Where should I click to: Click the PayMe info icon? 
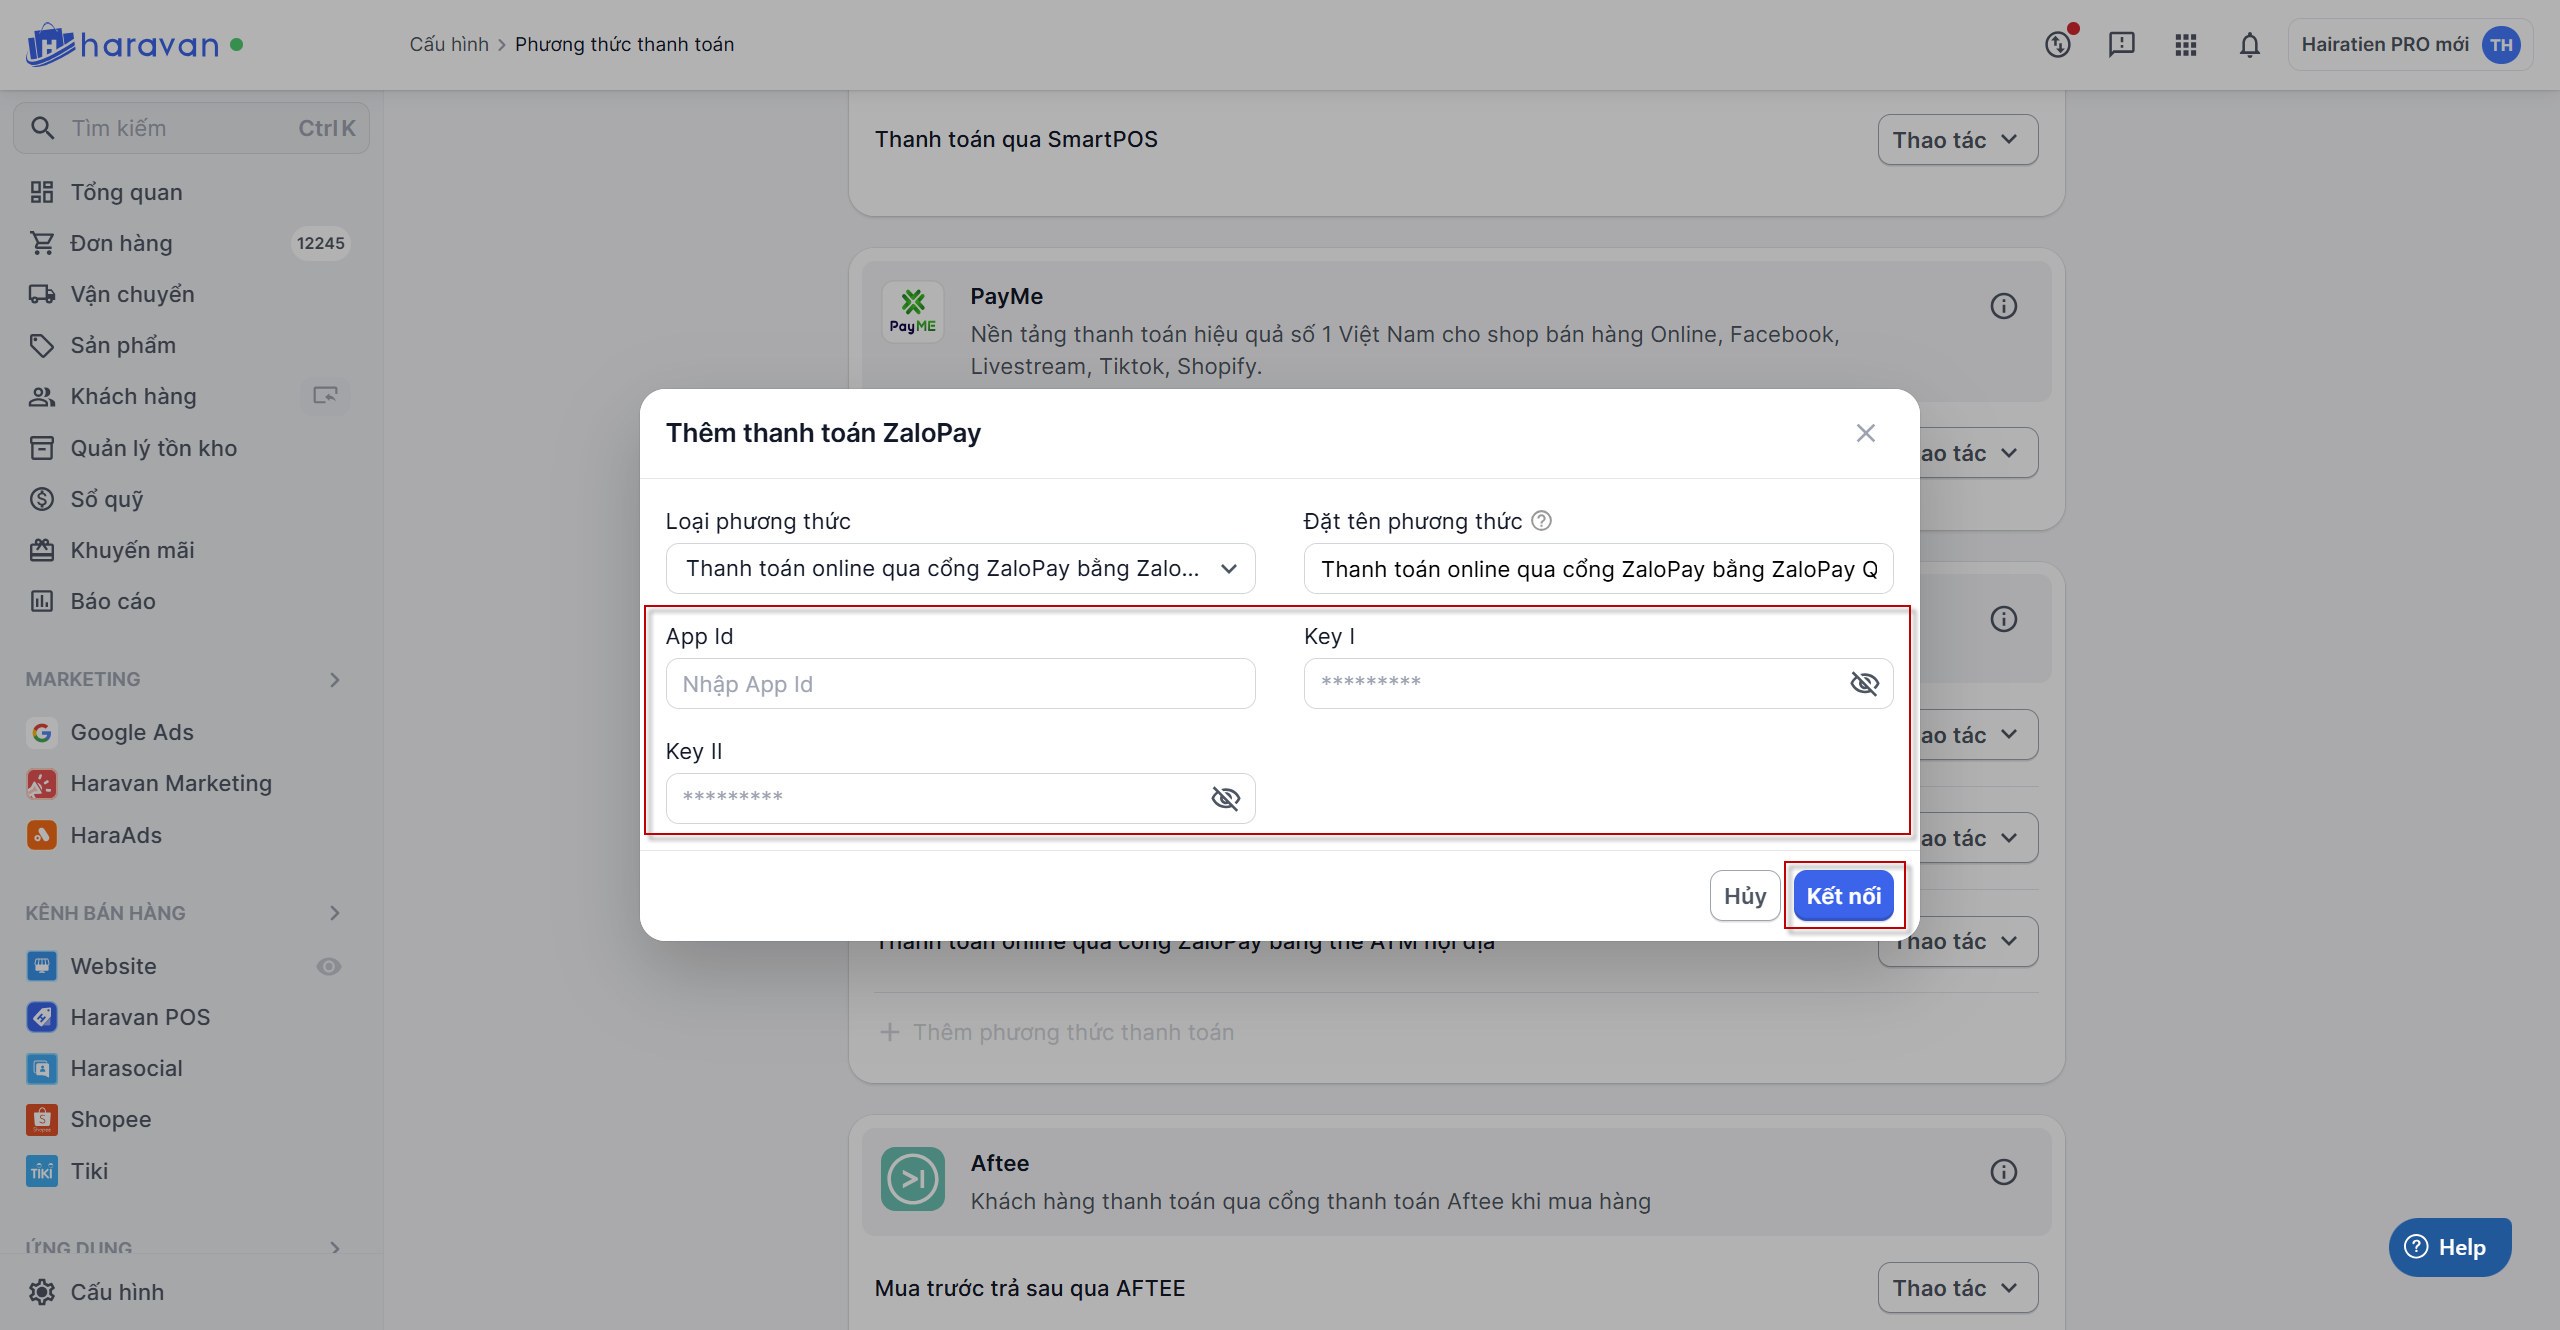(2003, 306)
